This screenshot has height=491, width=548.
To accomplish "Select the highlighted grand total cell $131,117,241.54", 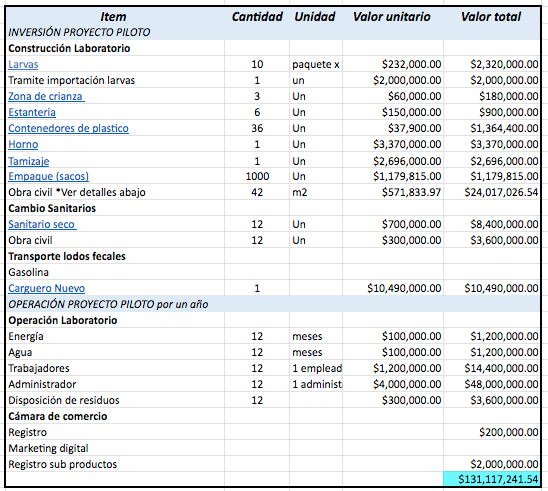I will 491,479.
